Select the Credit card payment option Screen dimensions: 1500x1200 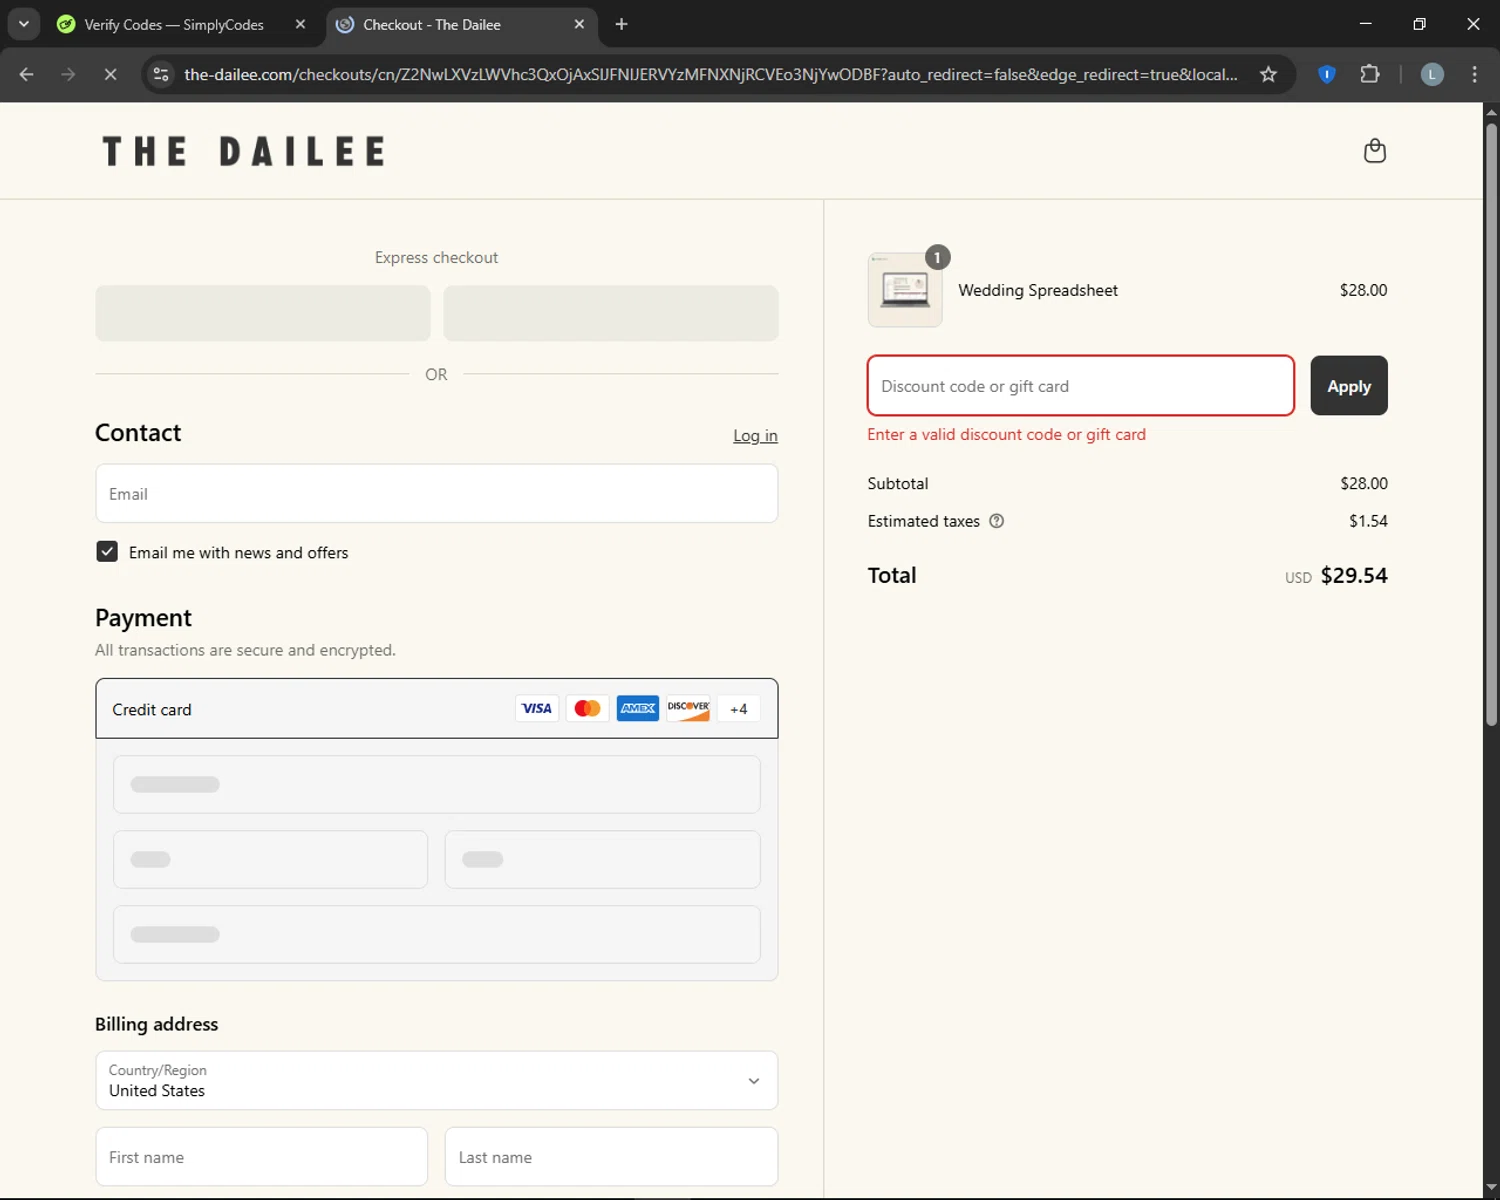(436, 709)
